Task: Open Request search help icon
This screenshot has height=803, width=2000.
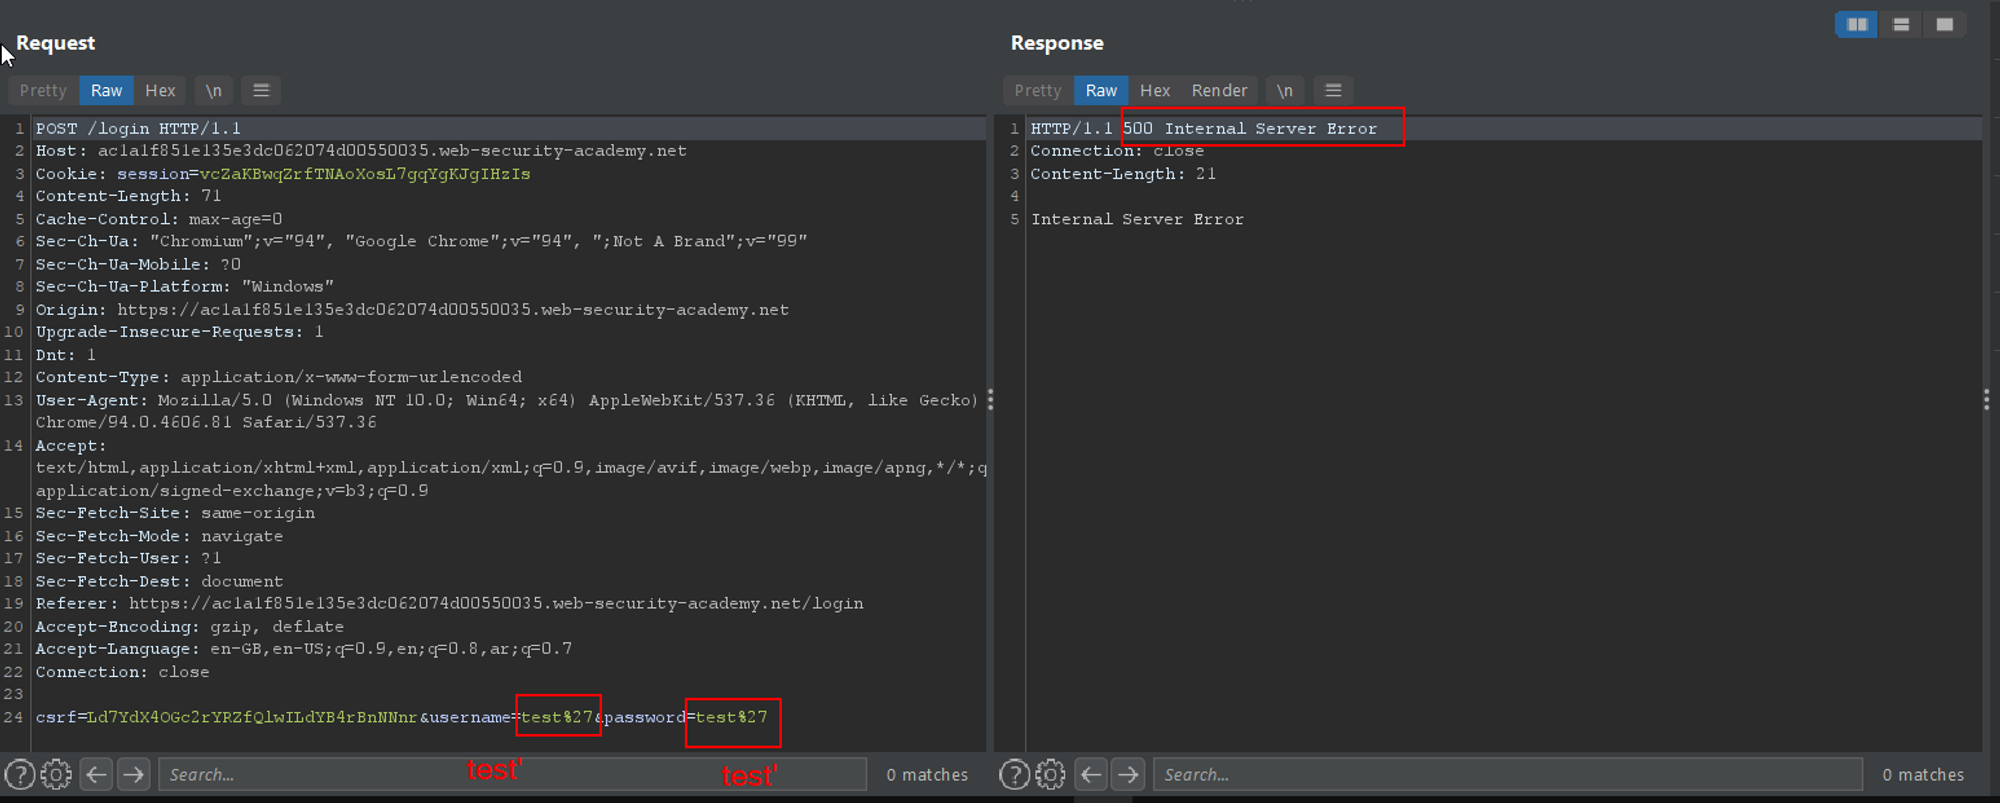Action: (x=20, y=774)
